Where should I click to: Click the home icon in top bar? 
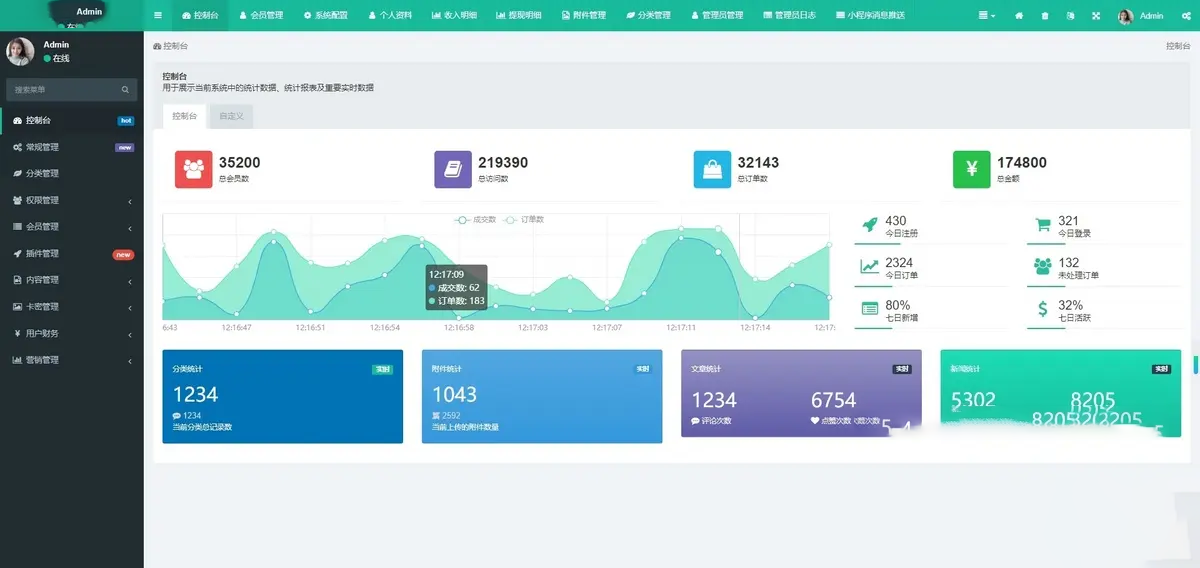1019,16
